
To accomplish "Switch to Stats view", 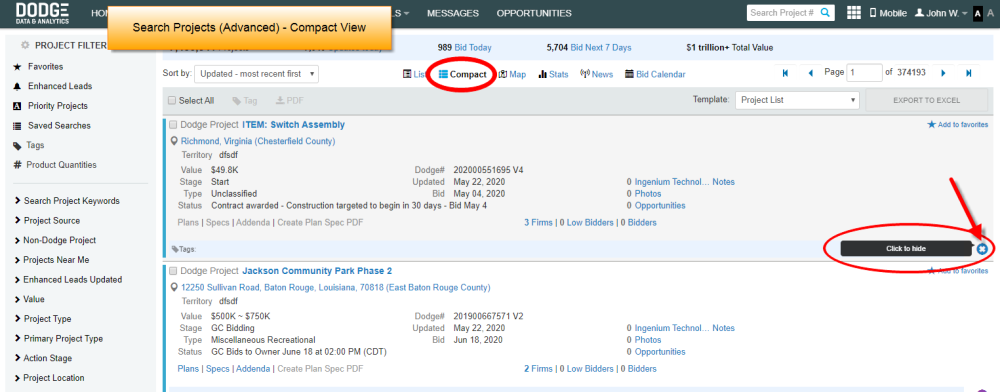I will [554, 75].
